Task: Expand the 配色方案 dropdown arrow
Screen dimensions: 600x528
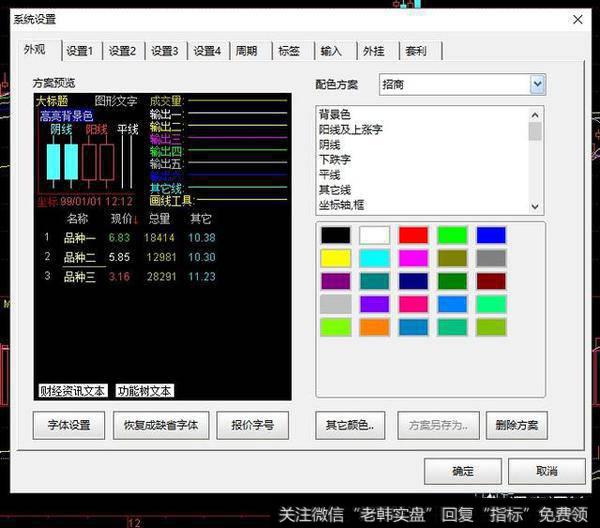Action: [537, 84]
